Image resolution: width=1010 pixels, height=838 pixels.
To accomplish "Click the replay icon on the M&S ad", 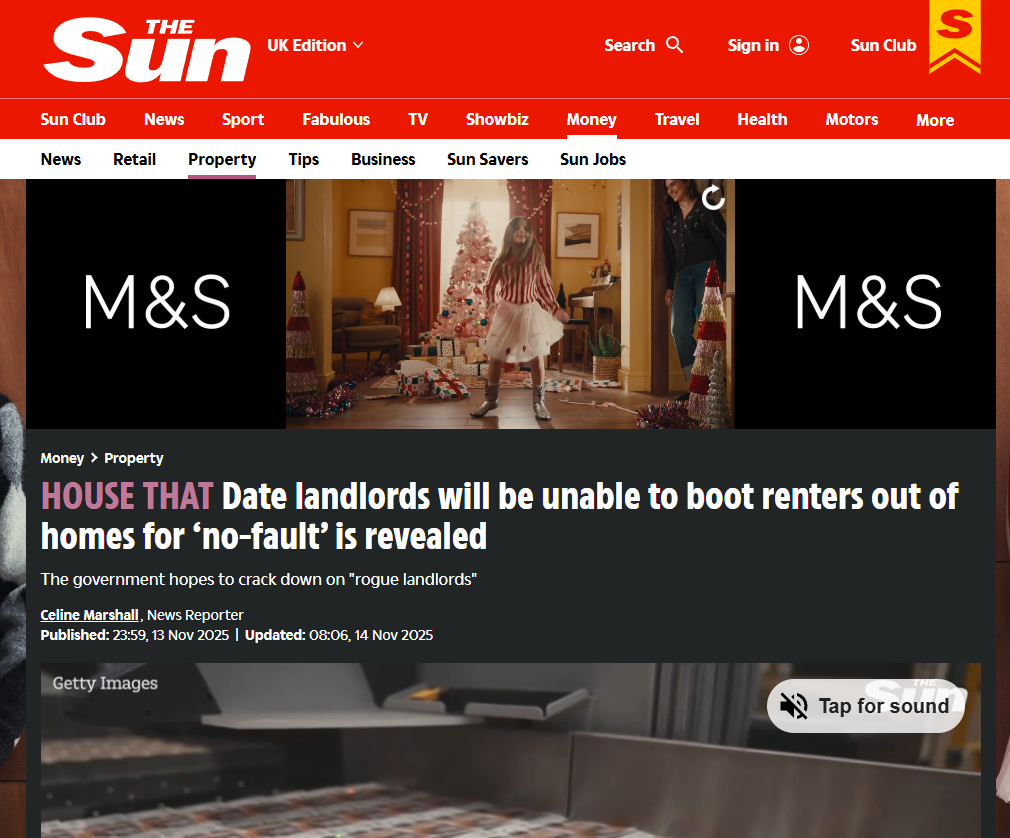I will click(x=713, y=197).
